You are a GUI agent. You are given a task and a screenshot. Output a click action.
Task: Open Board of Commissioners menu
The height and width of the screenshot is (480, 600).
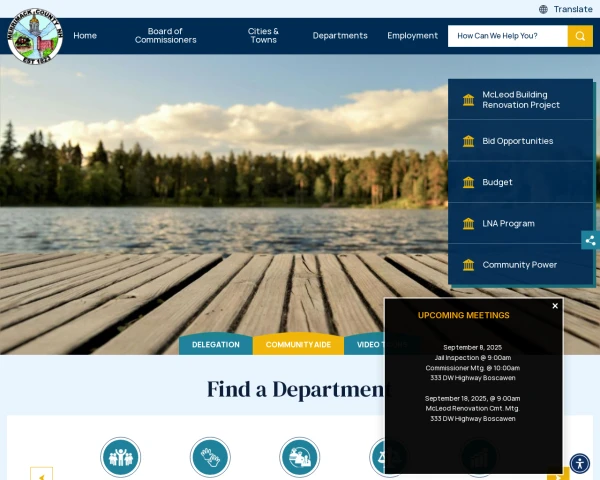coord(165,36)
